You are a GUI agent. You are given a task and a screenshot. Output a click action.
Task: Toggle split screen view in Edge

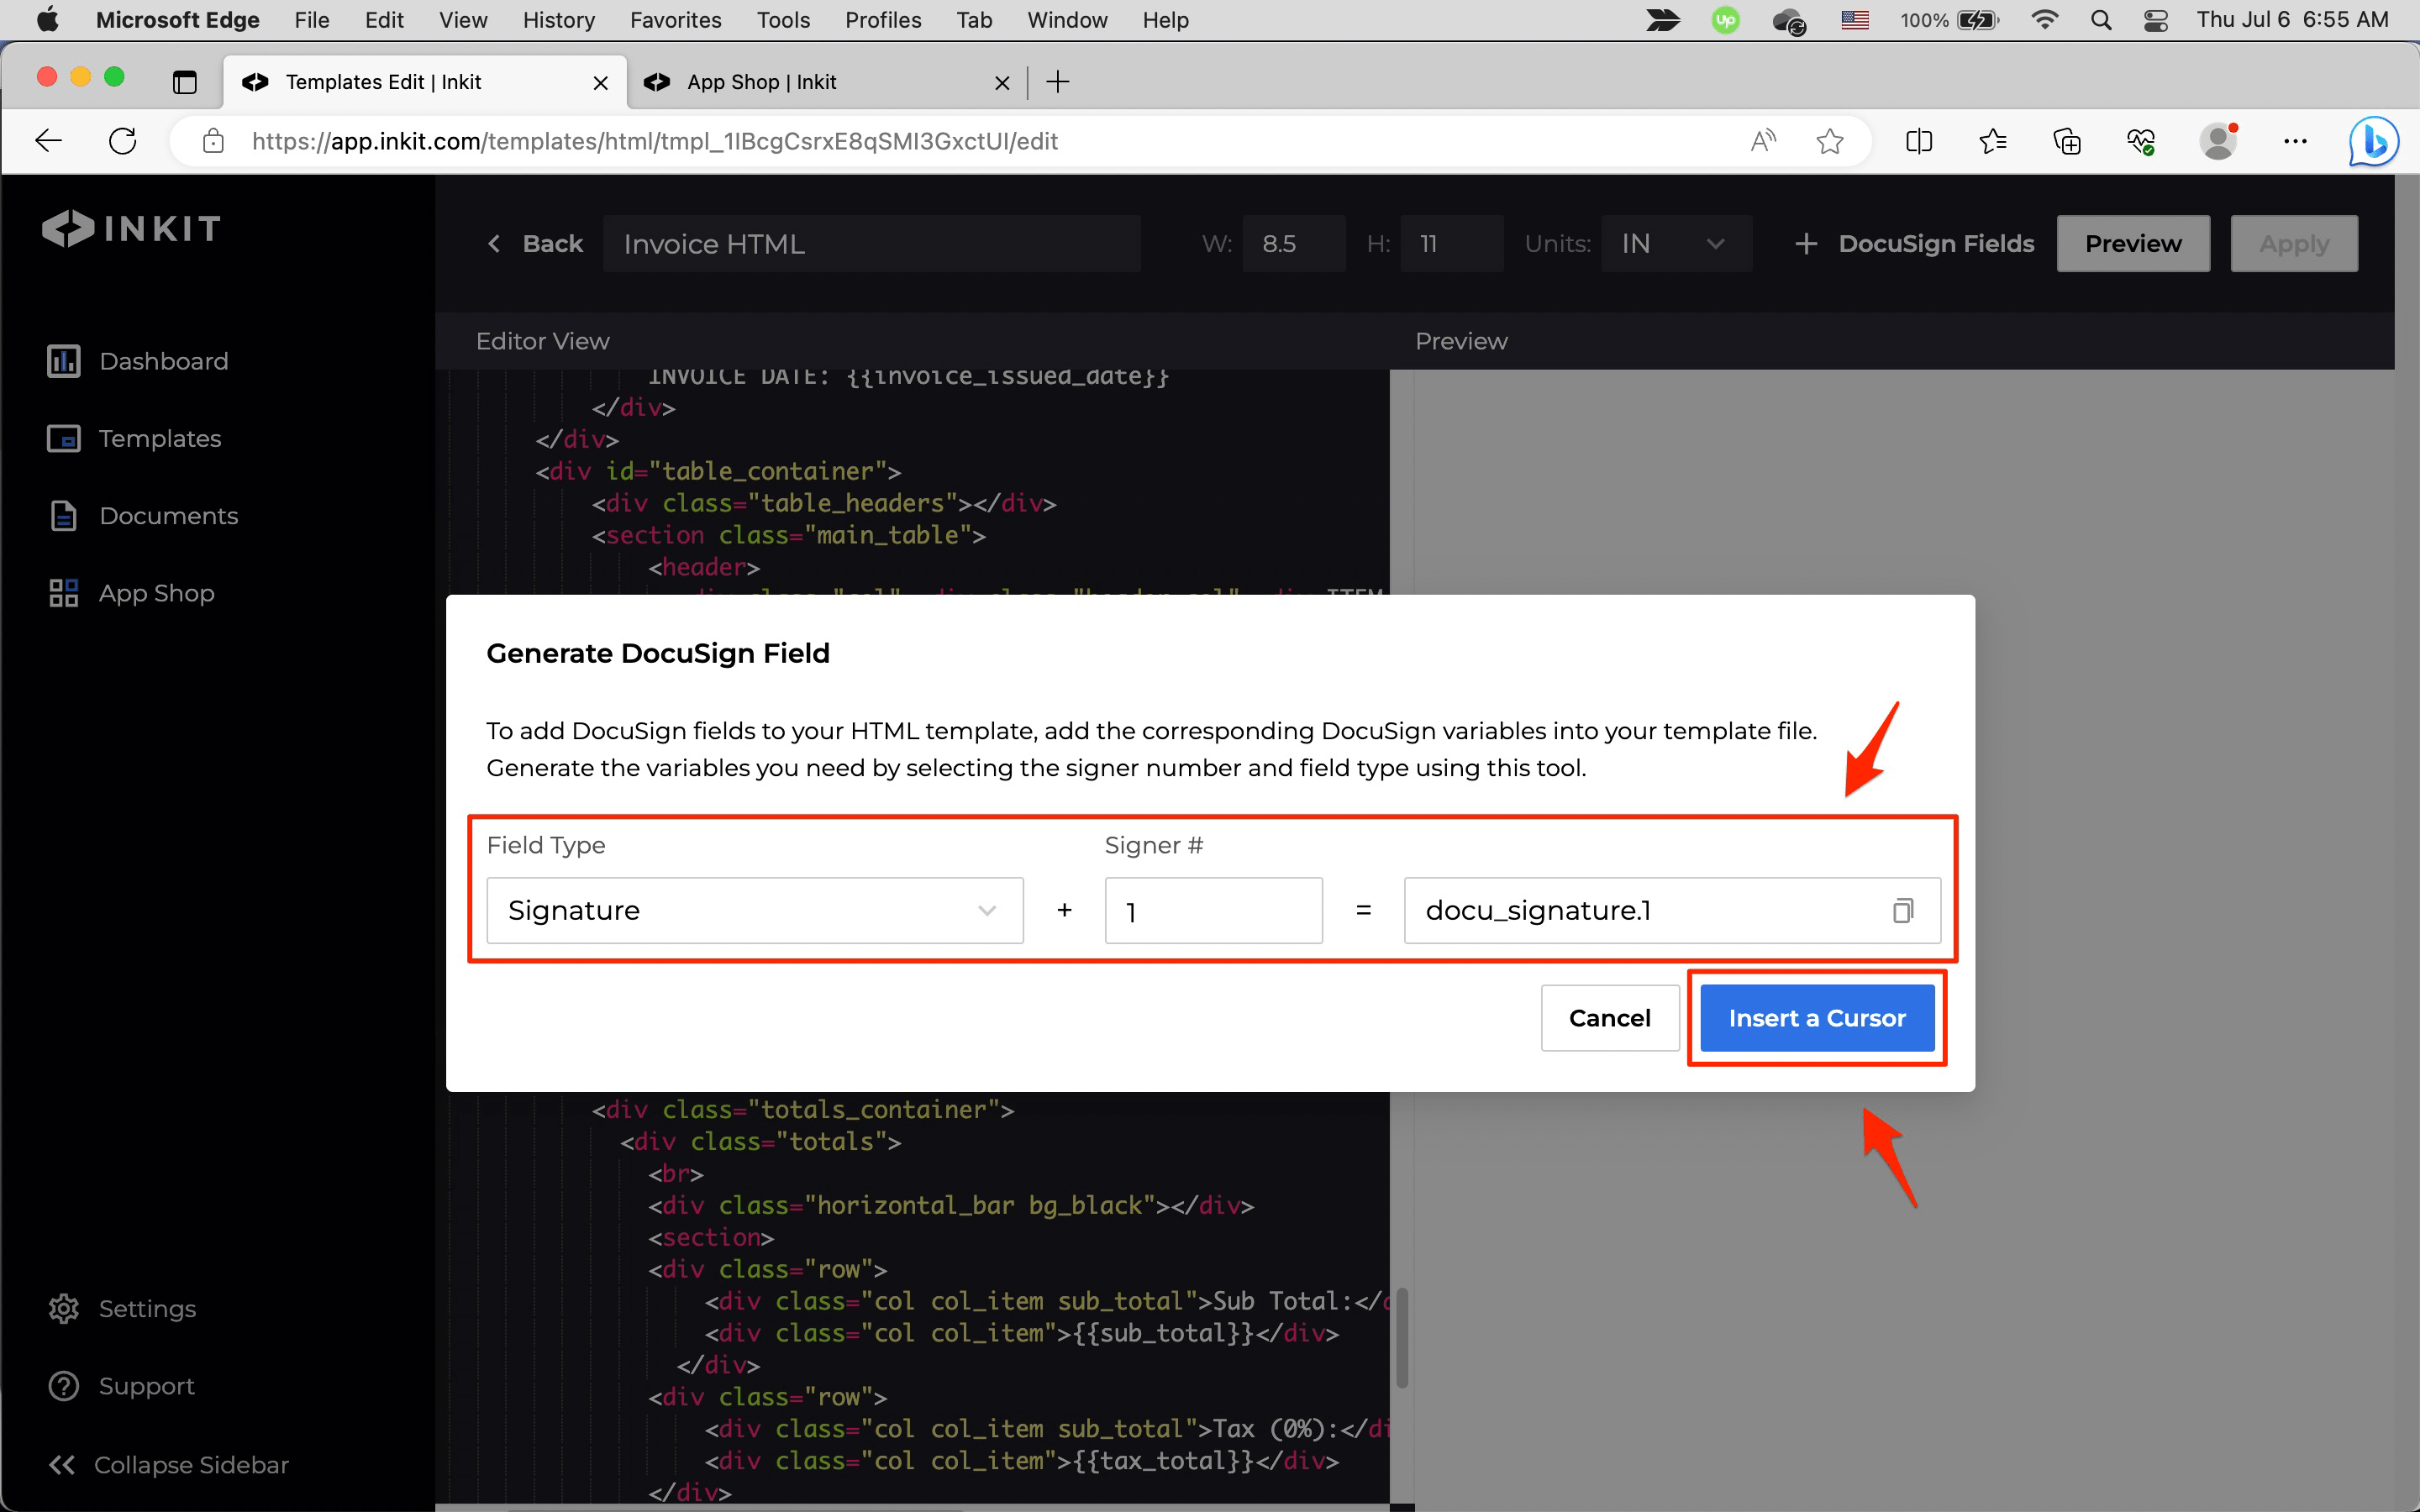click(1919, 141)
